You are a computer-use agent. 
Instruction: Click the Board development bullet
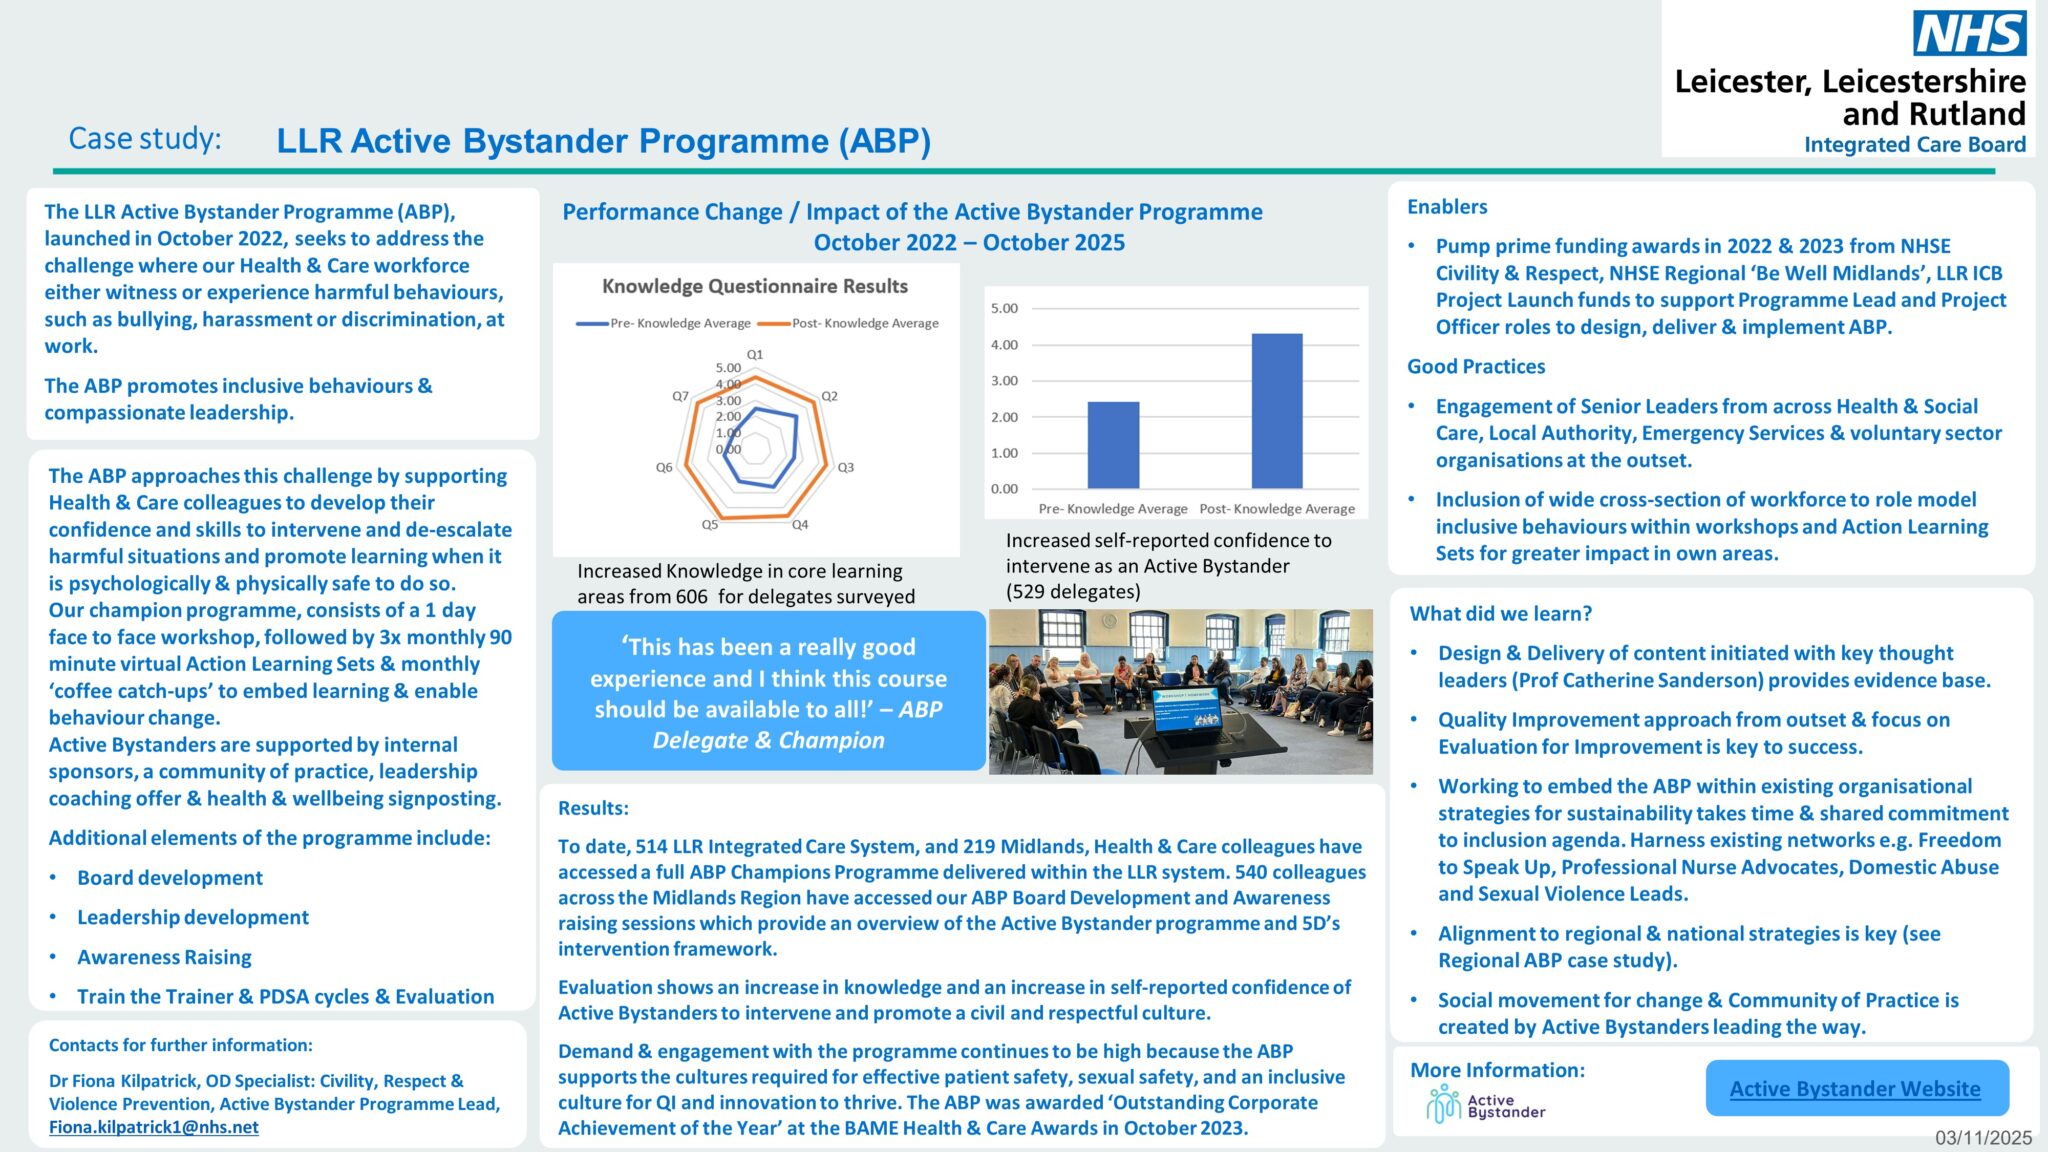coord(170,878)
